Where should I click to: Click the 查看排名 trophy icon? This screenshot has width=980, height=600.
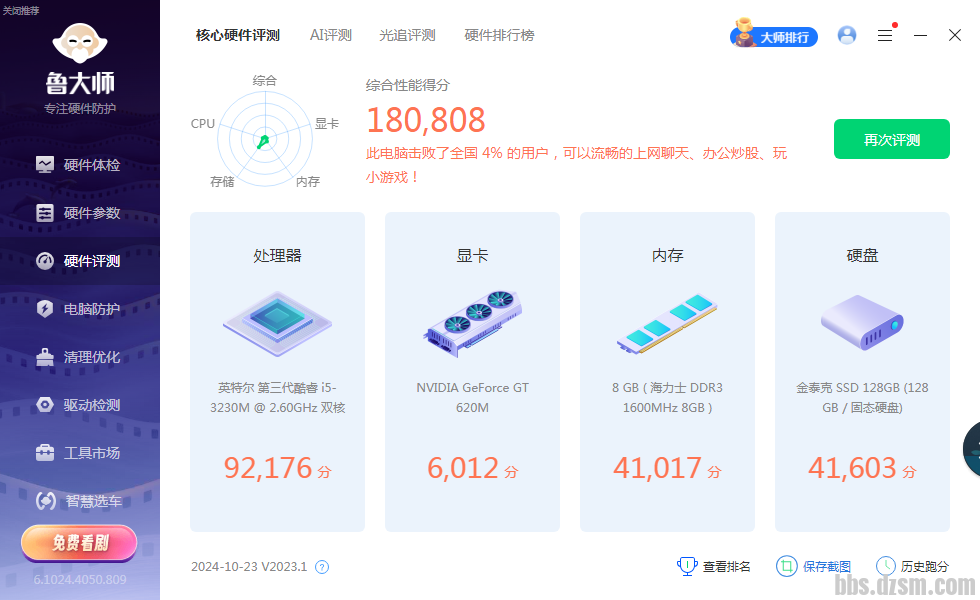[x=687, y=566]
